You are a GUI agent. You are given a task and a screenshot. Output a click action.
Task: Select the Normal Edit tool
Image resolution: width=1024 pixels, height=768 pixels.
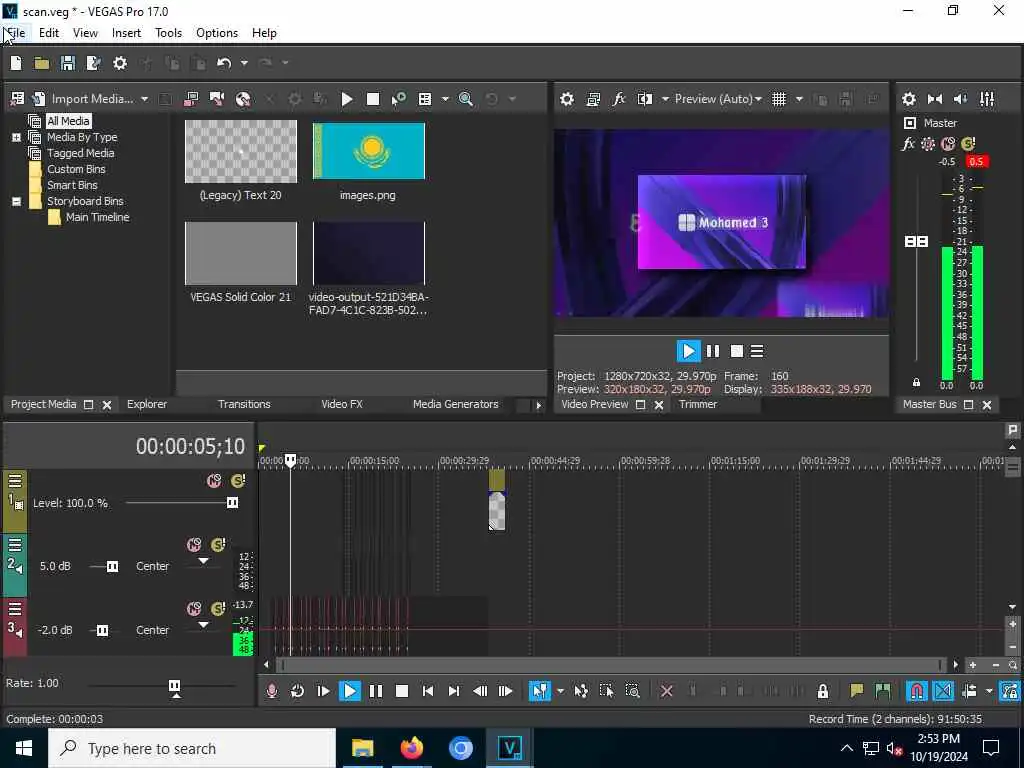[539, 691]
